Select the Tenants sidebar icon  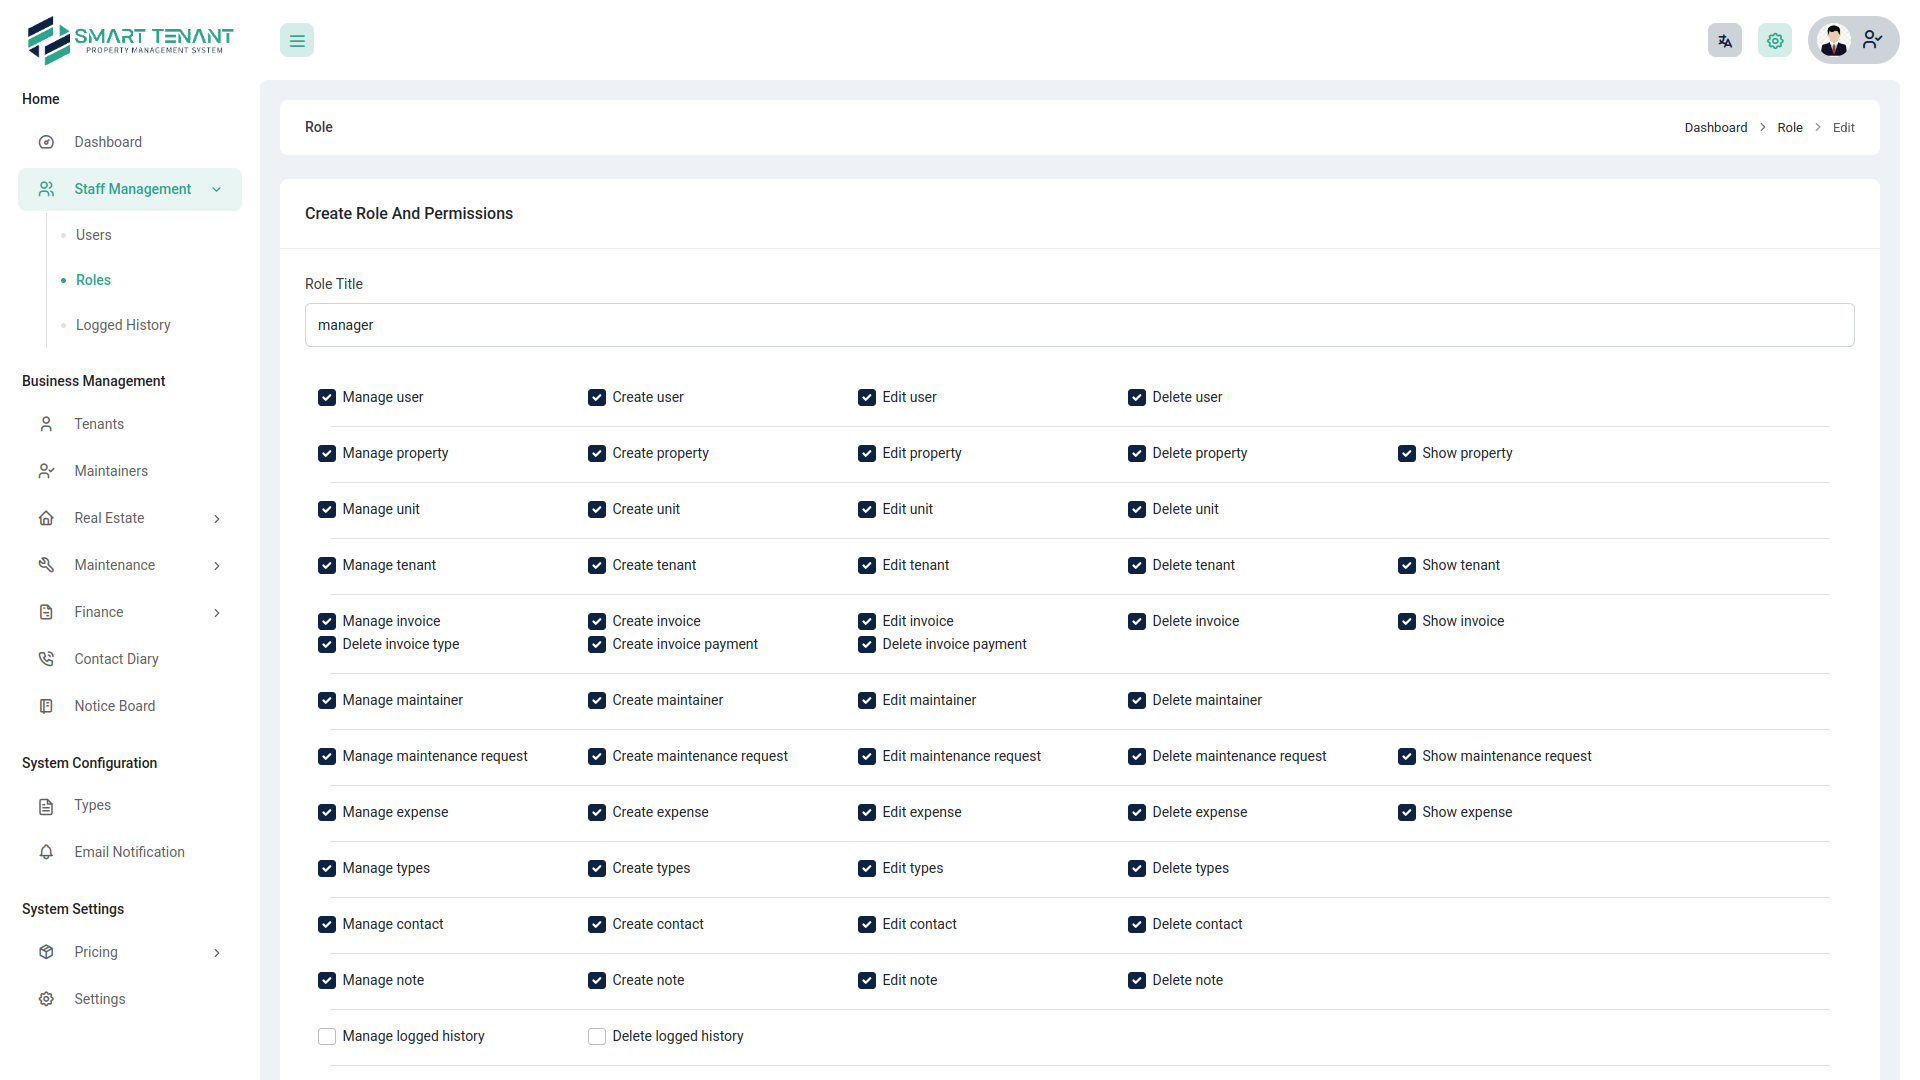[46, 424]
